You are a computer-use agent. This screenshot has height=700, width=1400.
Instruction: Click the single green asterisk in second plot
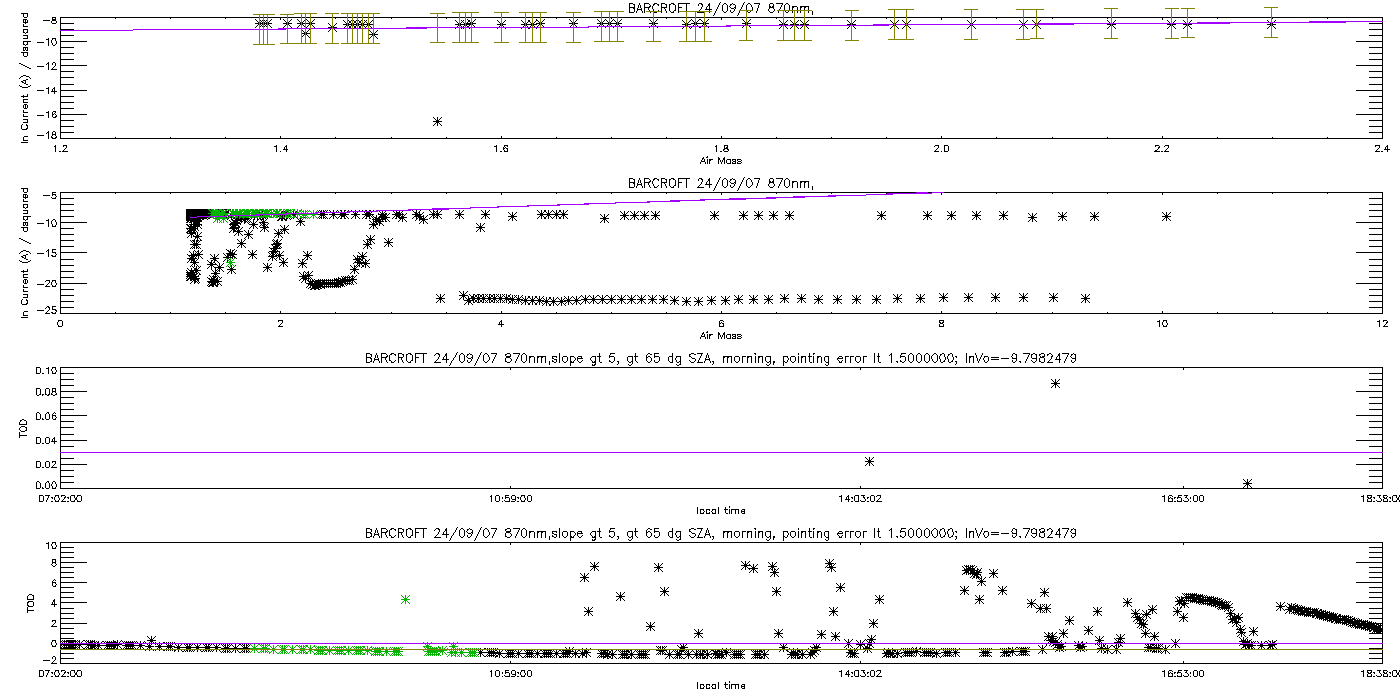coord(231,262)
